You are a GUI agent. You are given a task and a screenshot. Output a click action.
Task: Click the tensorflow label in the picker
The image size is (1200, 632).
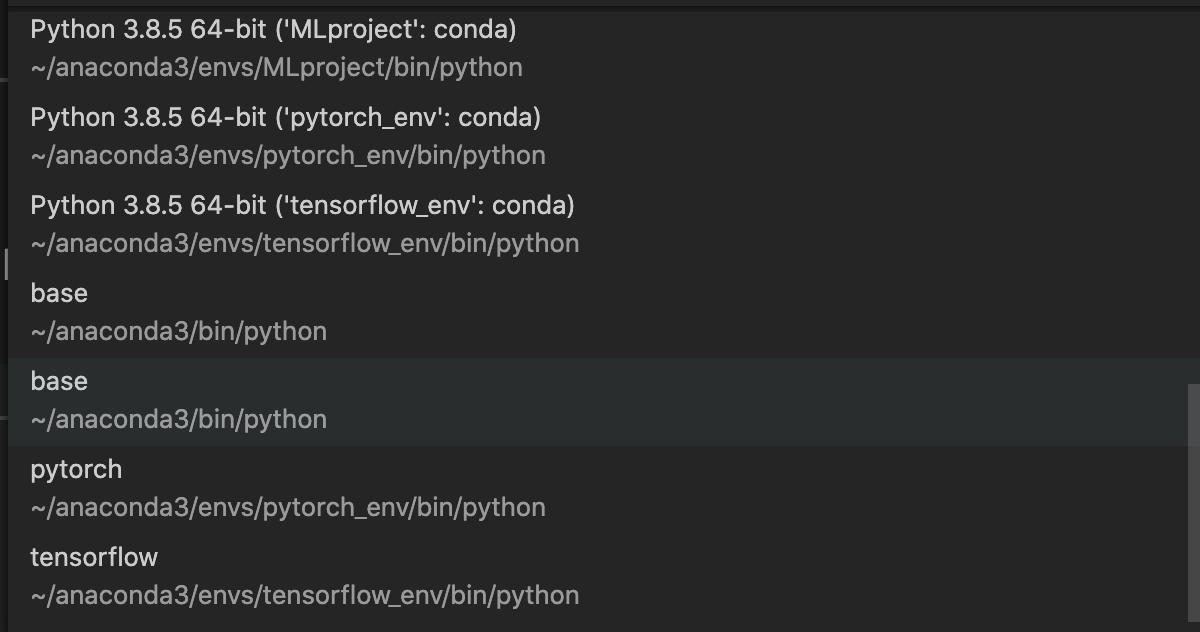point(93,557)
